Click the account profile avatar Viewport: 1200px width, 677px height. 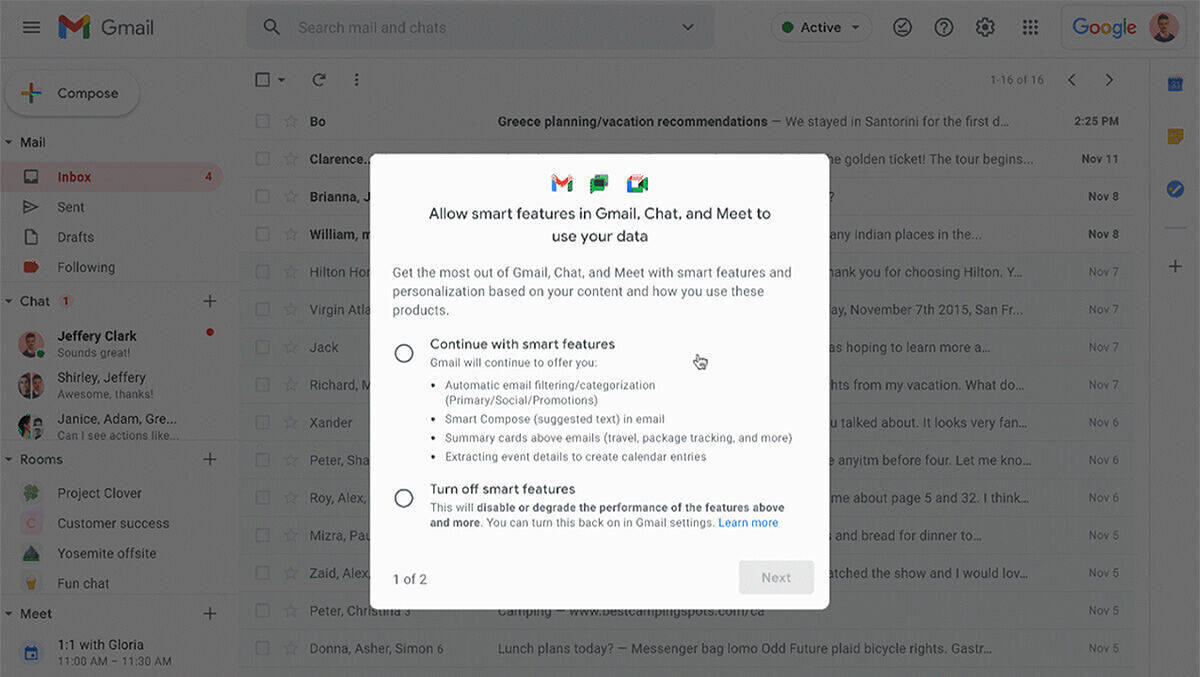click(x=1164, y=27)
